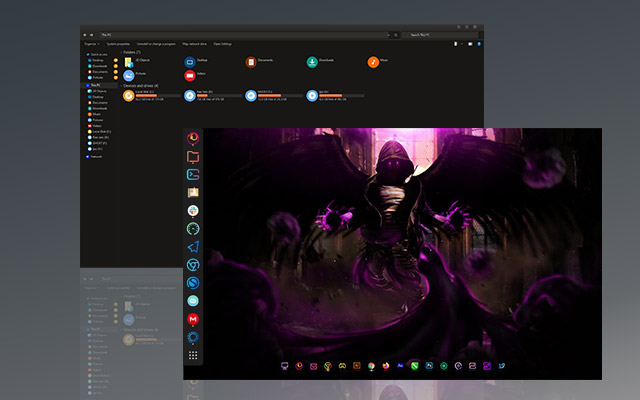Click Map network drive in the toolbar

click(194, 44)
